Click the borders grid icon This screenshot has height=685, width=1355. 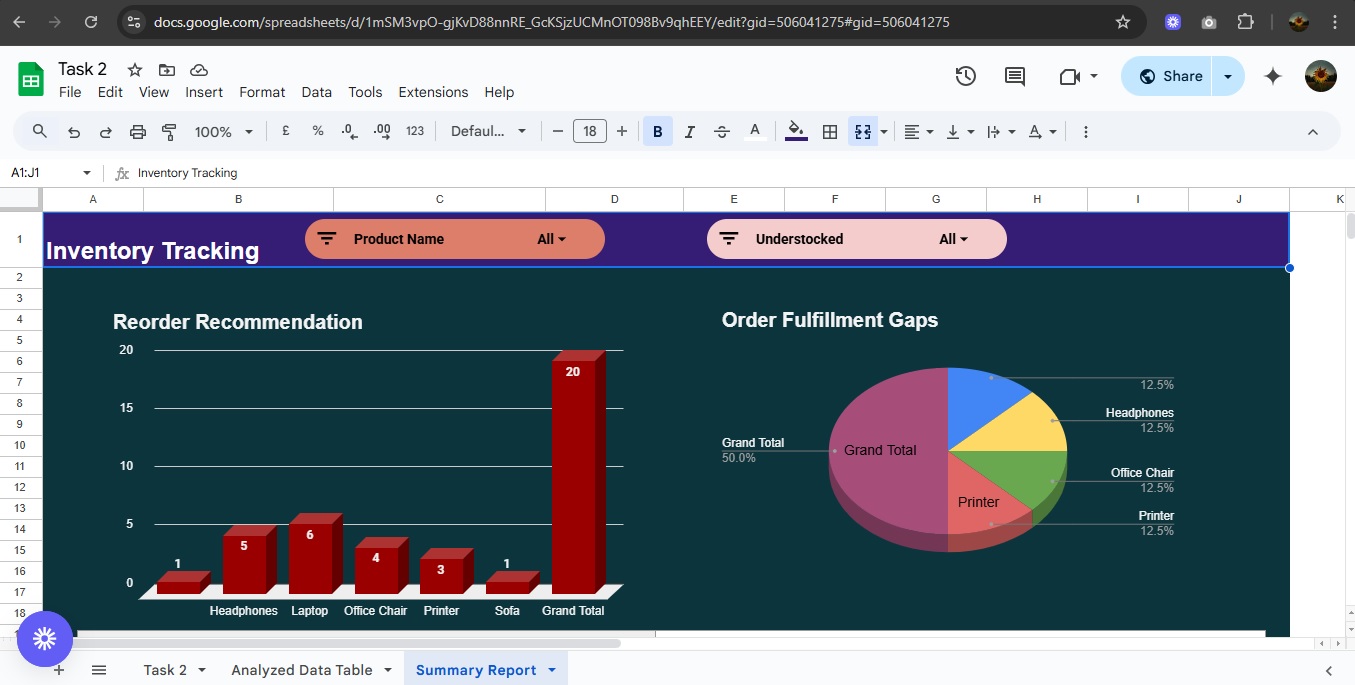(829, 132)
